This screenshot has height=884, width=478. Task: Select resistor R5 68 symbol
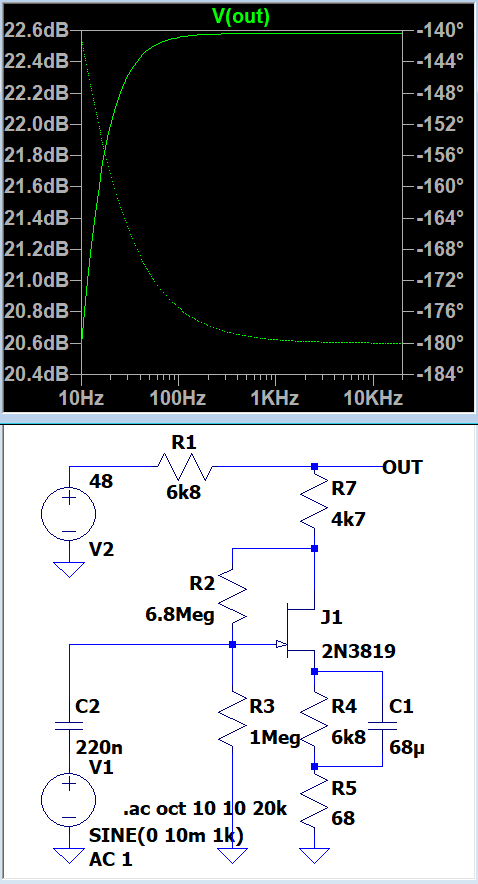click(314, 801)
